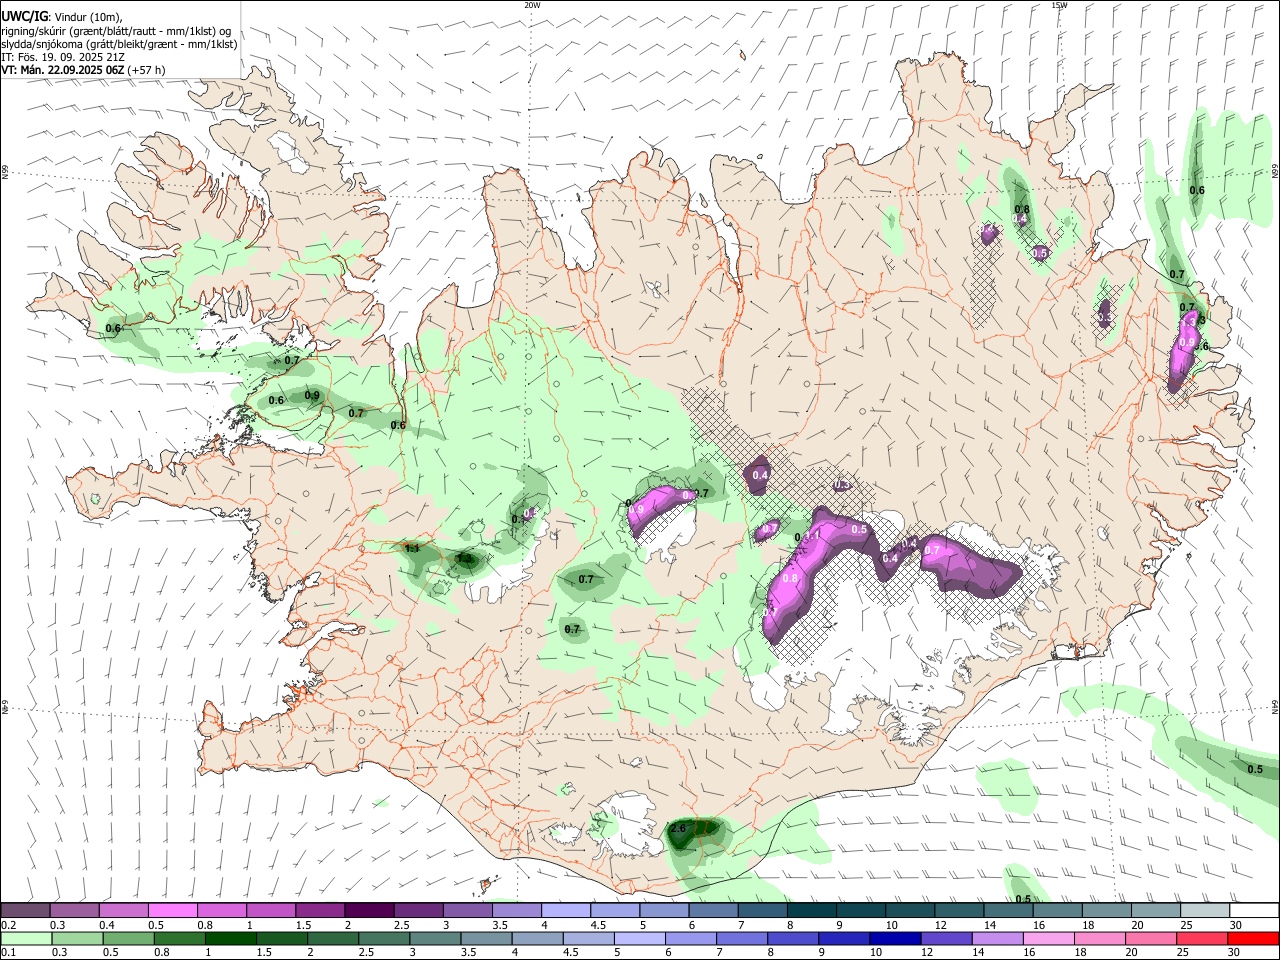Screen dimensions: 1280x960
Task: Click the "20W" longitude label at the top
Action: click(532, 5)
